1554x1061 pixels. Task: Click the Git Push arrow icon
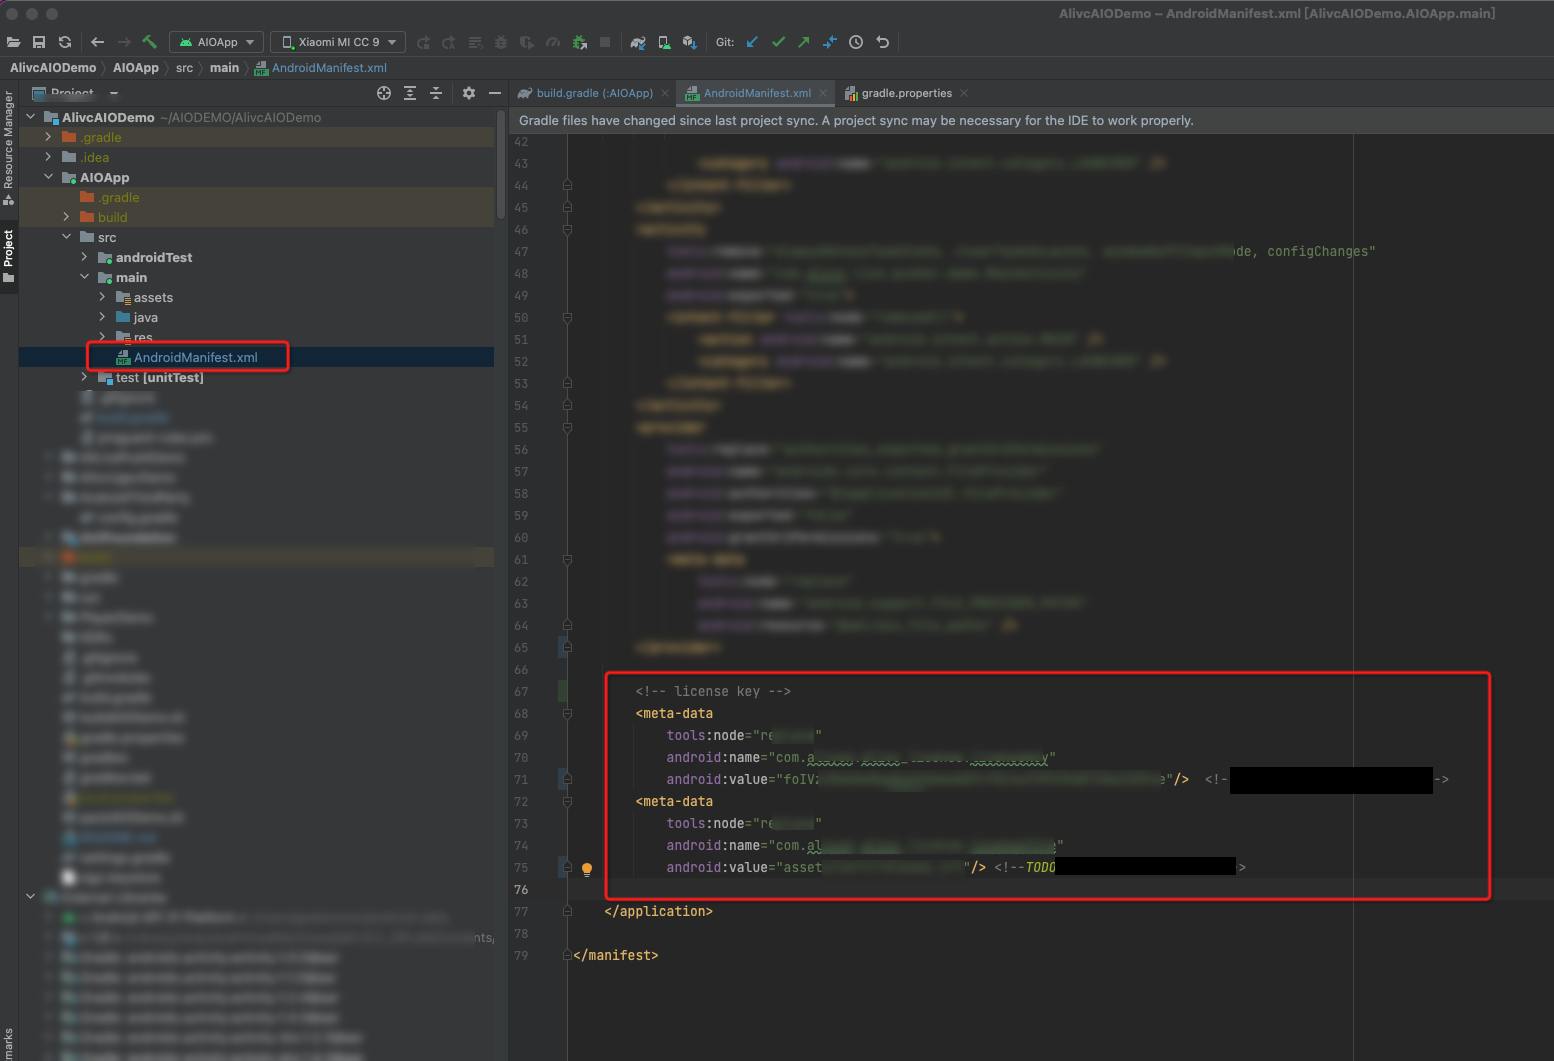tap(804, 42)
